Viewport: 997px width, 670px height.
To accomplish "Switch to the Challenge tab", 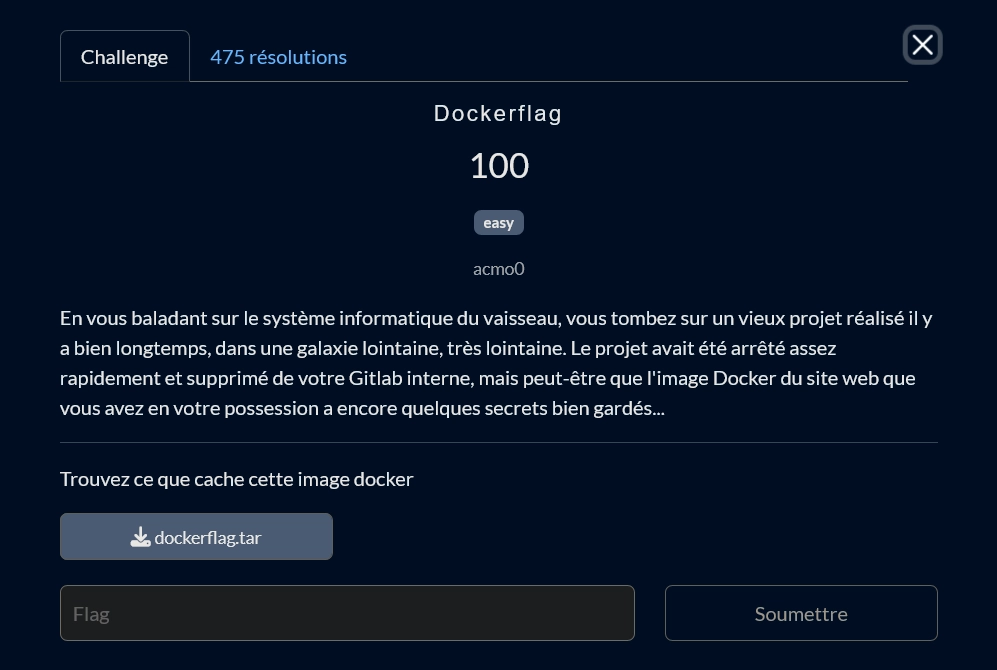I will pyautogui.click(x=124, y=57).
